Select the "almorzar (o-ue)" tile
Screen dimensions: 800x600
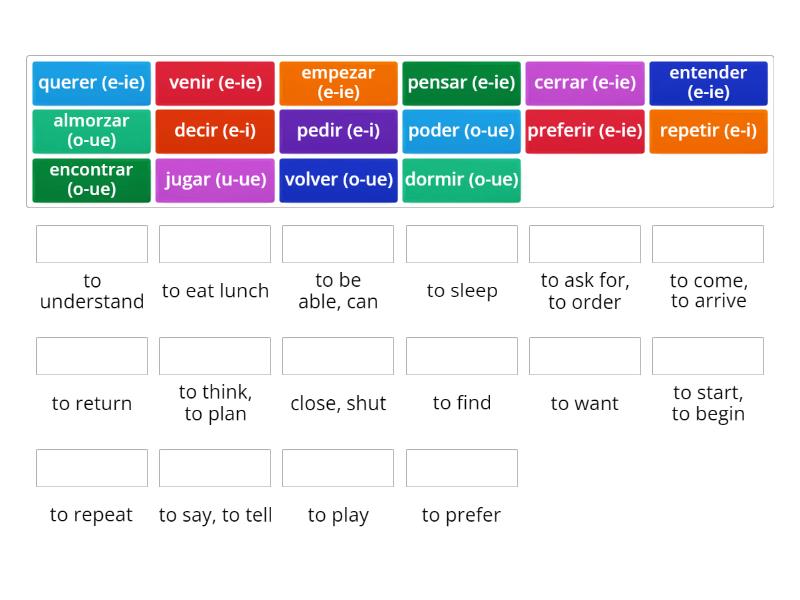[x=91, y=131]
